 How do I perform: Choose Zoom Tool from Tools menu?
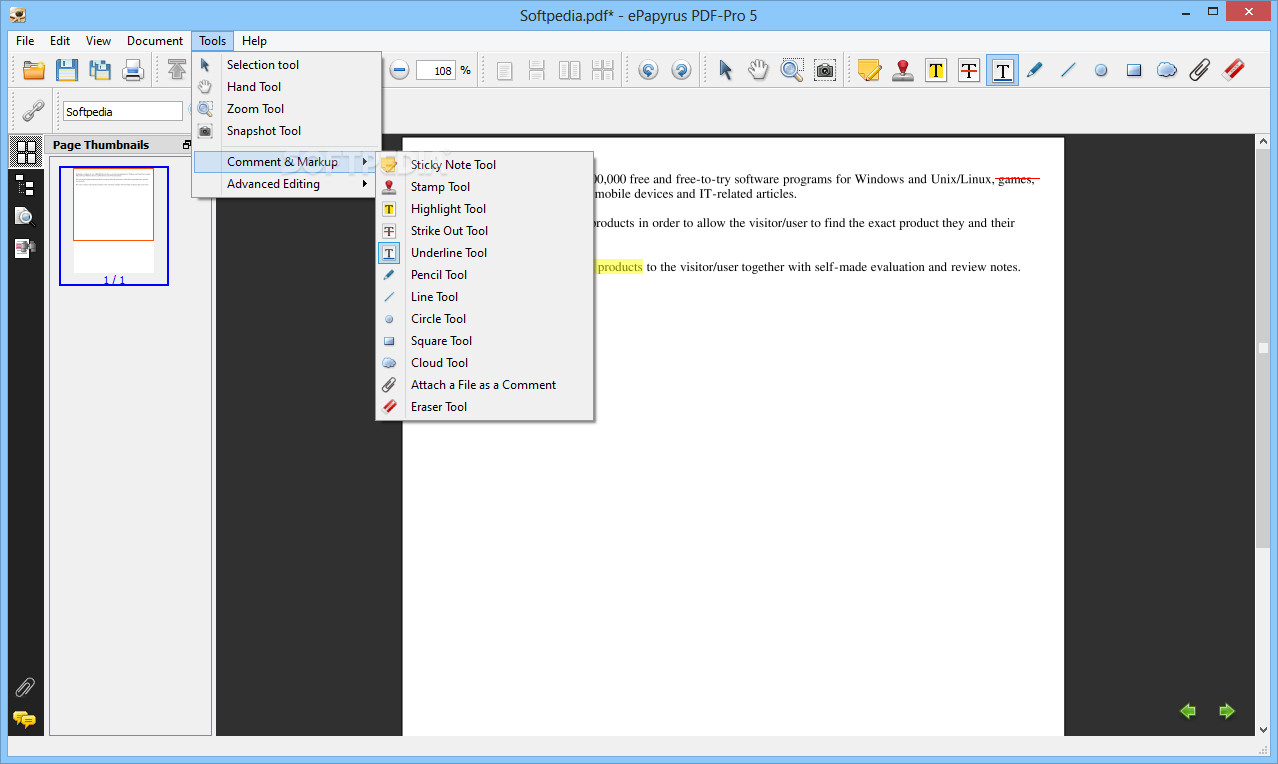click(287, 109)
